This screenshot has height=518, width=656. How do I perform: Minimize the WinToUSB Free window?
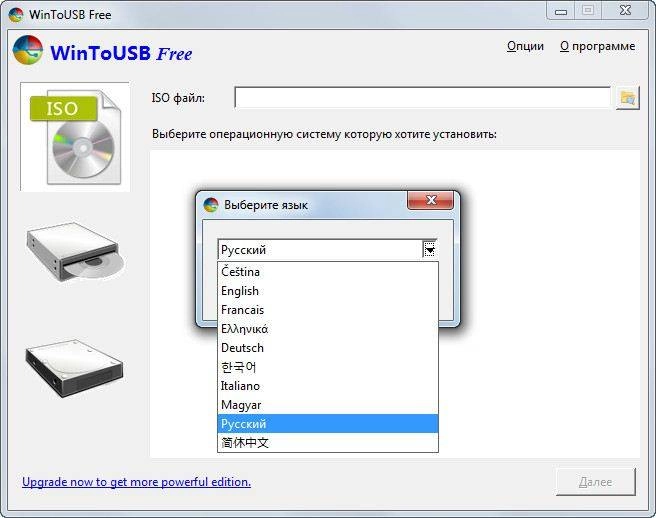tap(561, 11)
